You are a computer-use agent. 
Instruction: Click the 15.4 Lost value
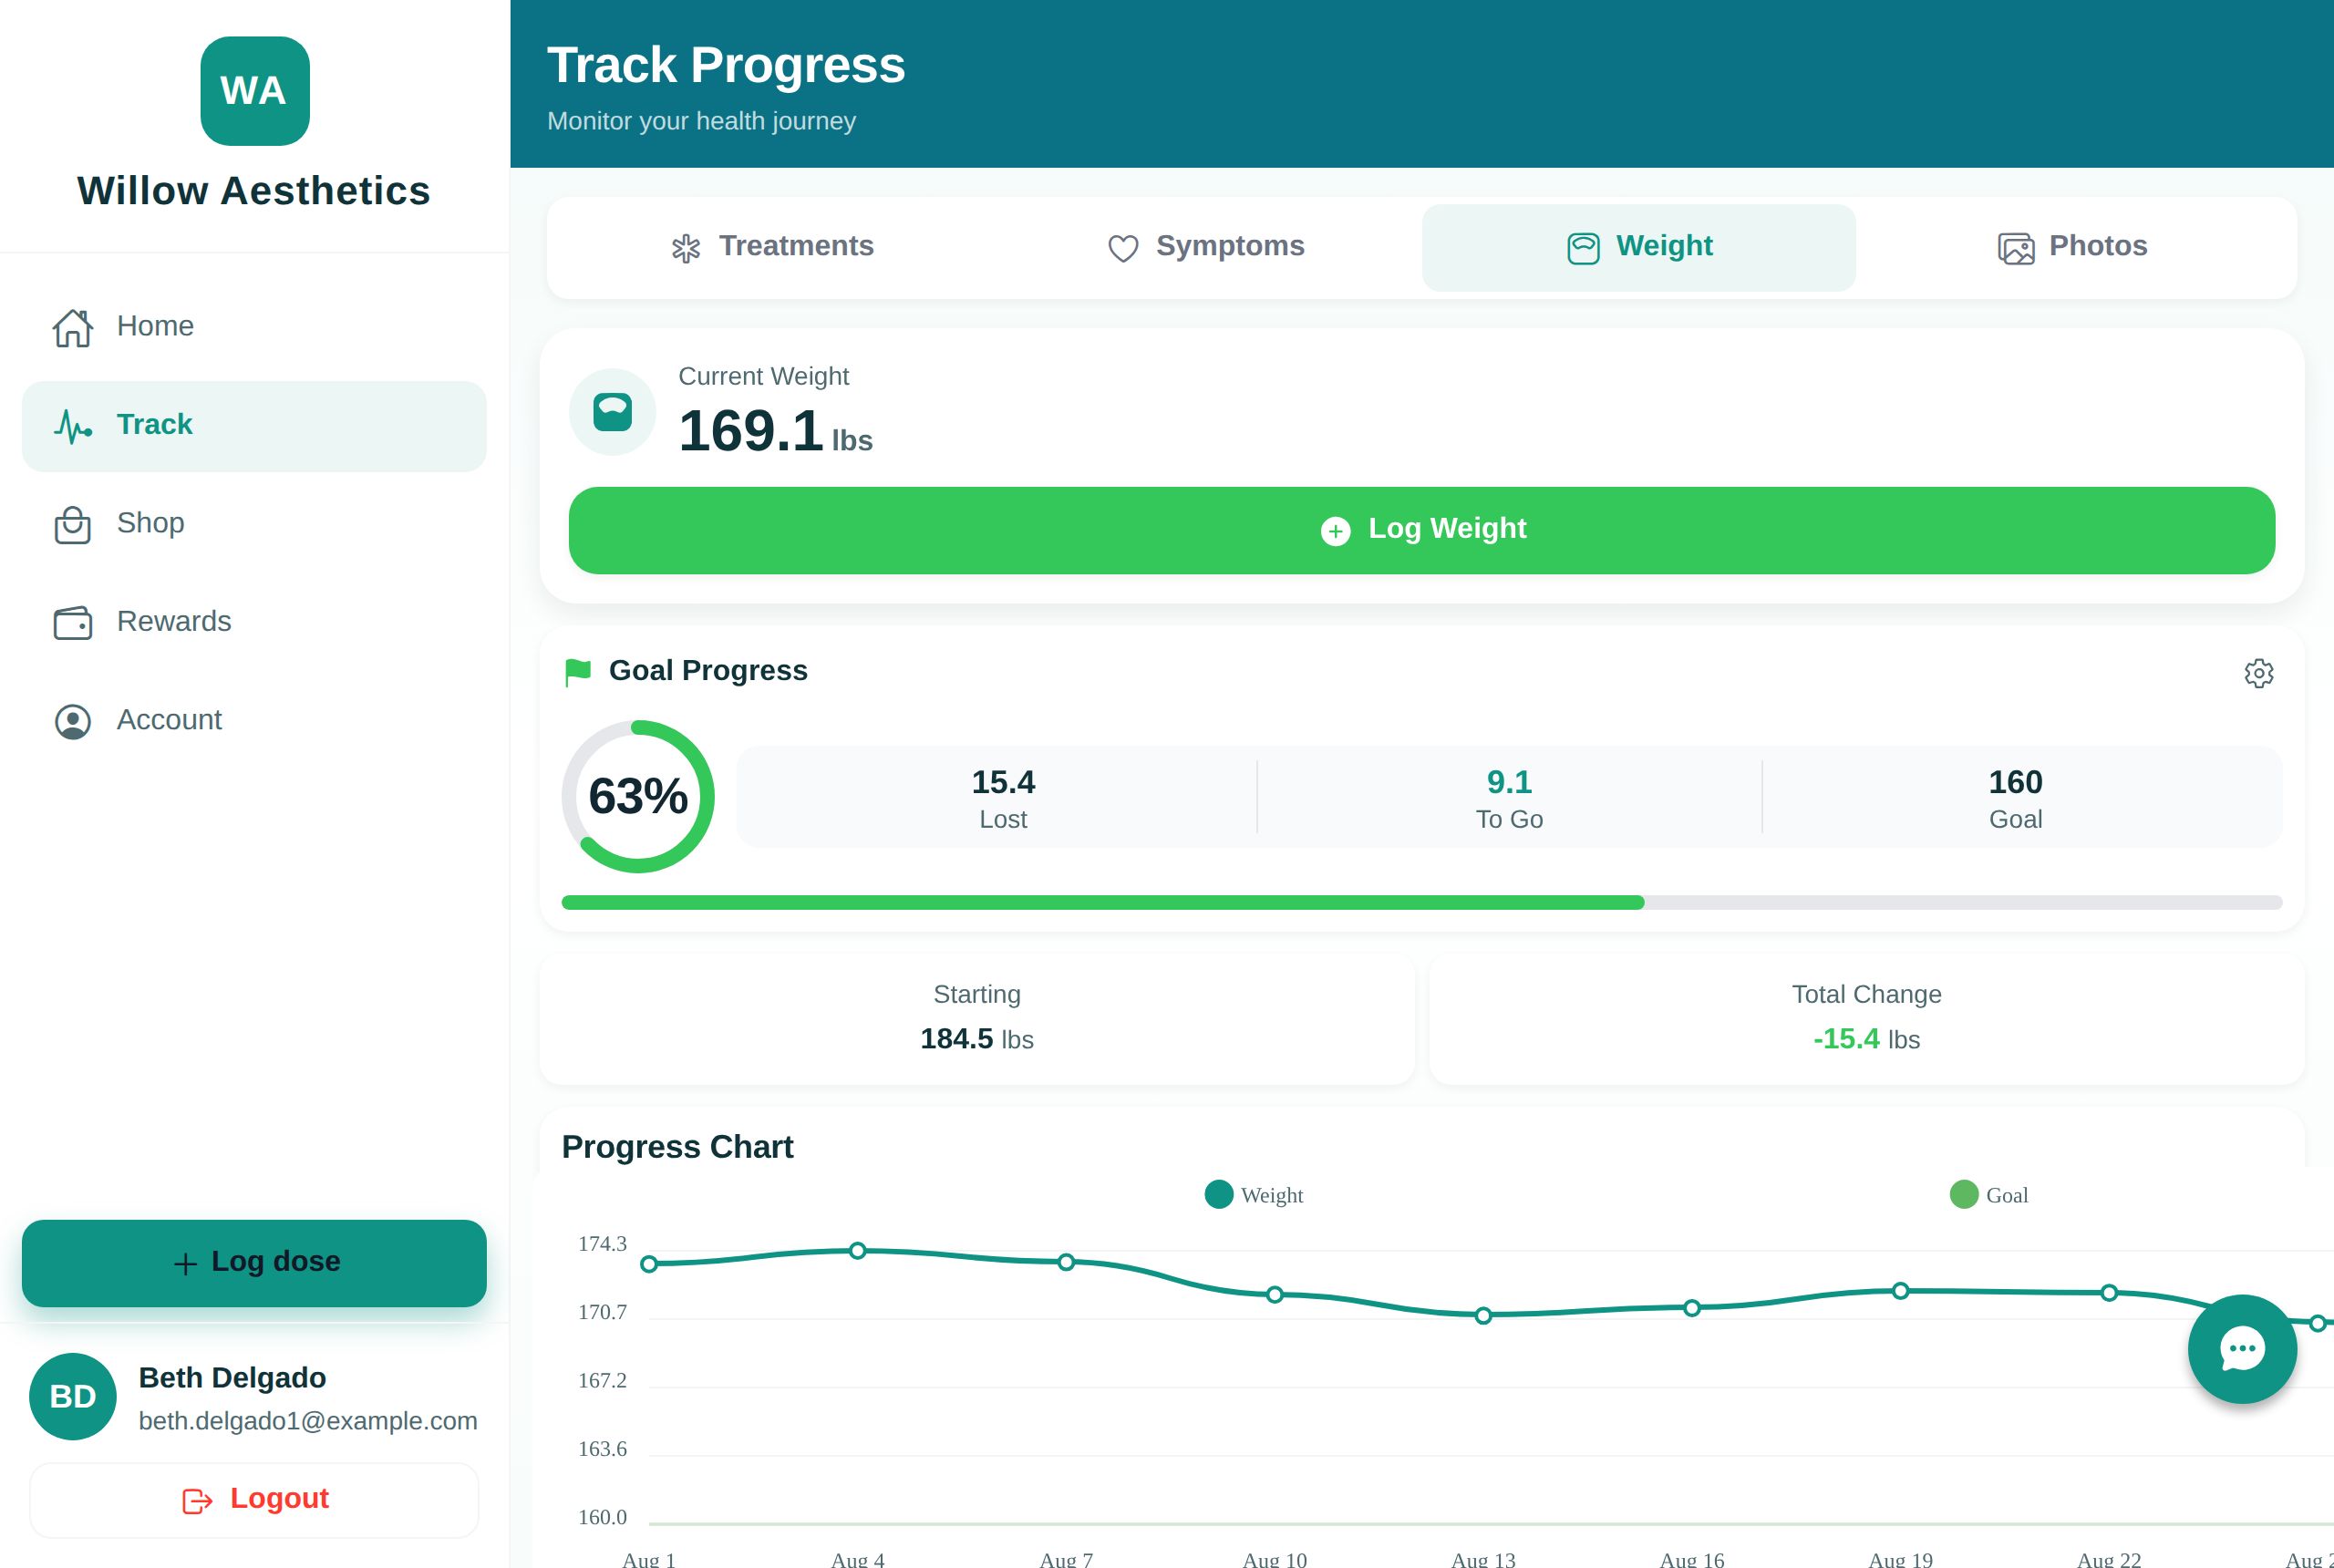(1003, 782)
